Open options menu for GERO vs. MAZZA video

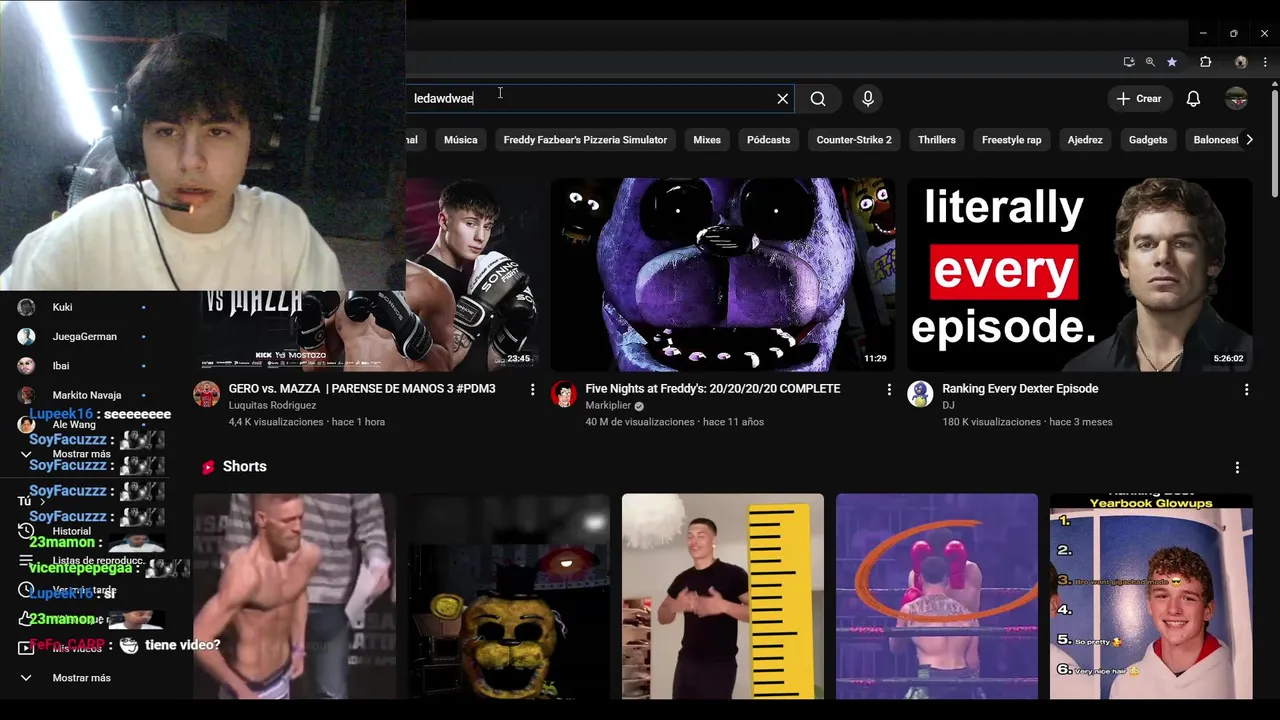[532, 389]
